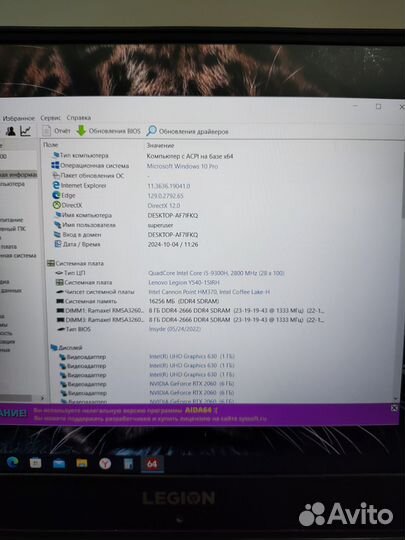The width and height of the screenshot is (405, 540).
Task: Open the Mail taskbar icon
Action: pos(59,464)
